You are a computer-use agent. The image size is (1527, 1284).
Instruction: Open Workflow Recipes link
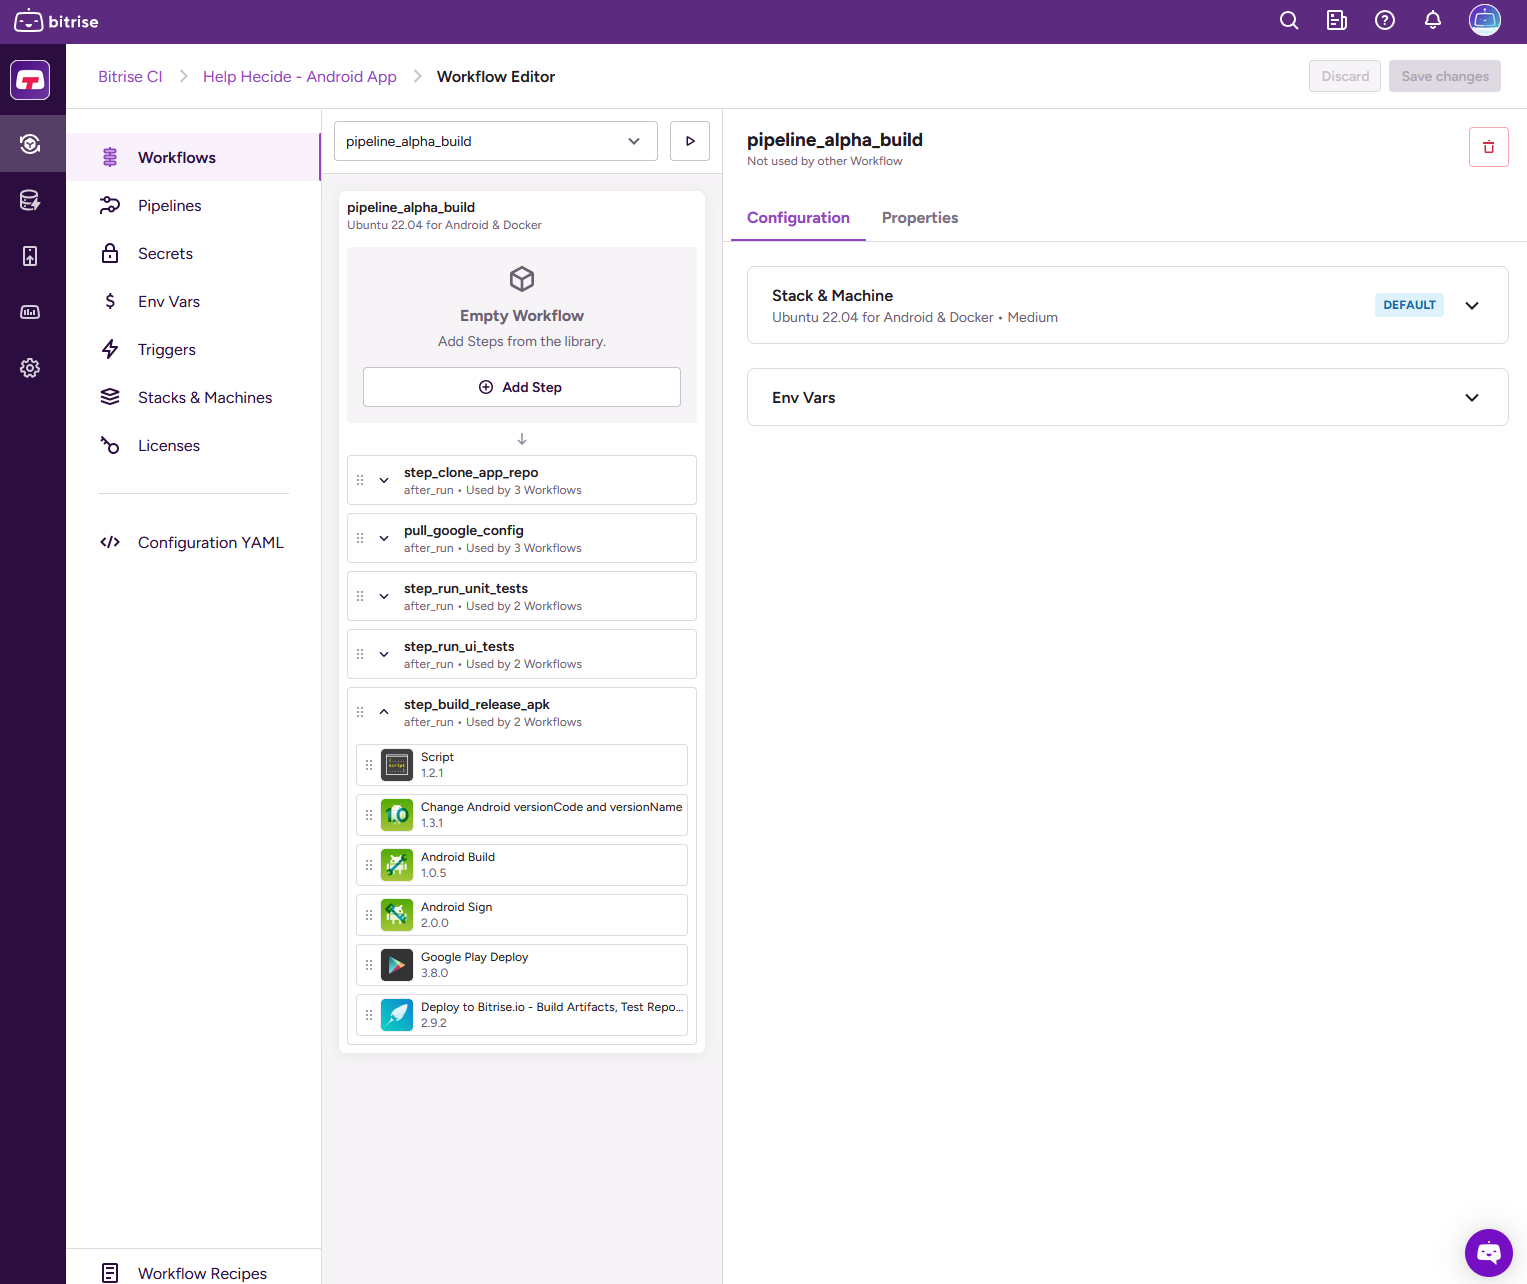point(193,1273)
